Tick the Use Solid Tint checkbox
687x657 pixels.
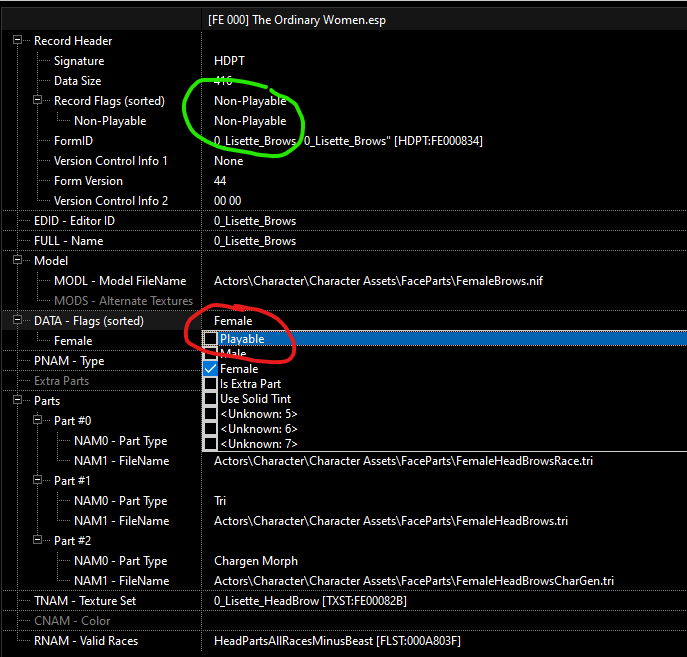pyautogui.click(x=210, y=399)
